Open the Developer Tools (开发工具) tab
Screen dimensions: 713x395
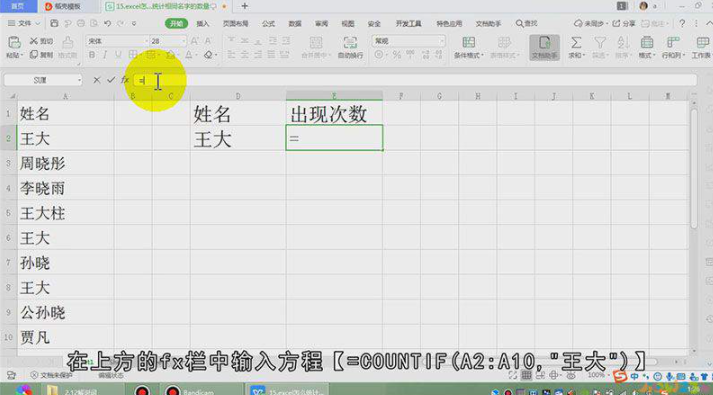[x=408, y=24]
